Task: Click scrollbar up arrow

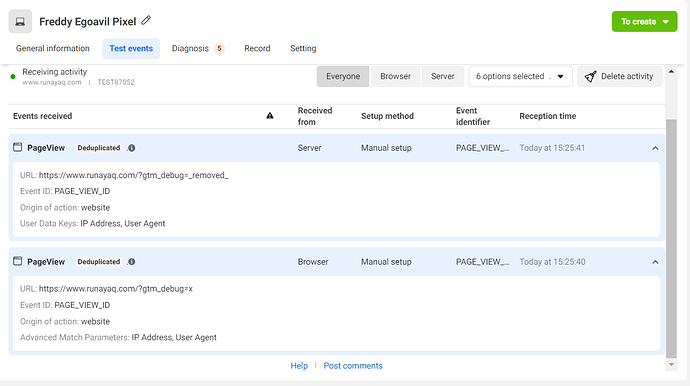Action: (671, 72)
